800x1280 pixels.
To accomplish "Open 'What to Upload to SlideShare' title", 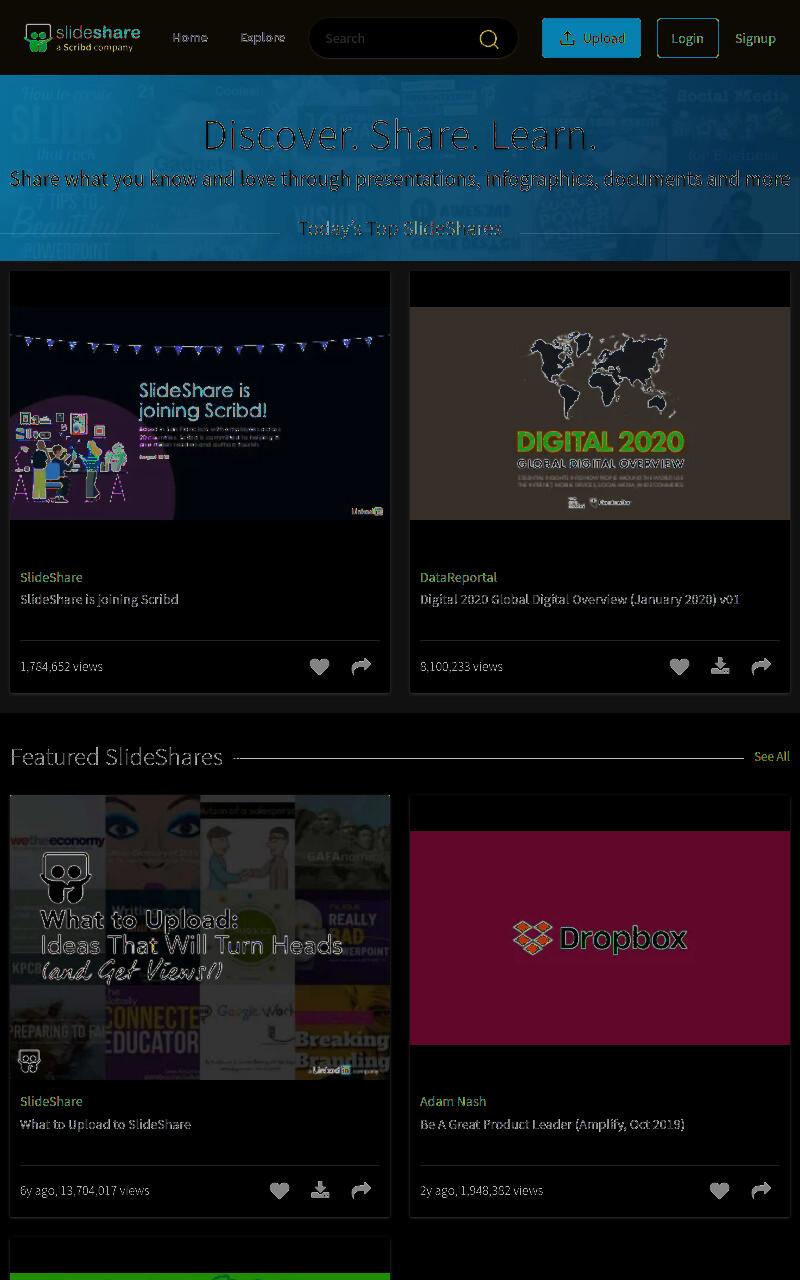I will (105, 1124).
